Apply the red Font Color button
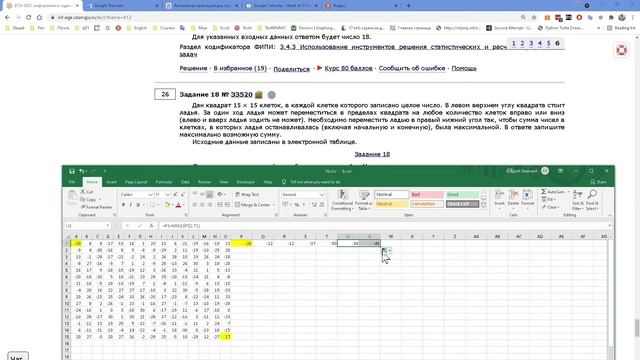 (x=178, y=205)
